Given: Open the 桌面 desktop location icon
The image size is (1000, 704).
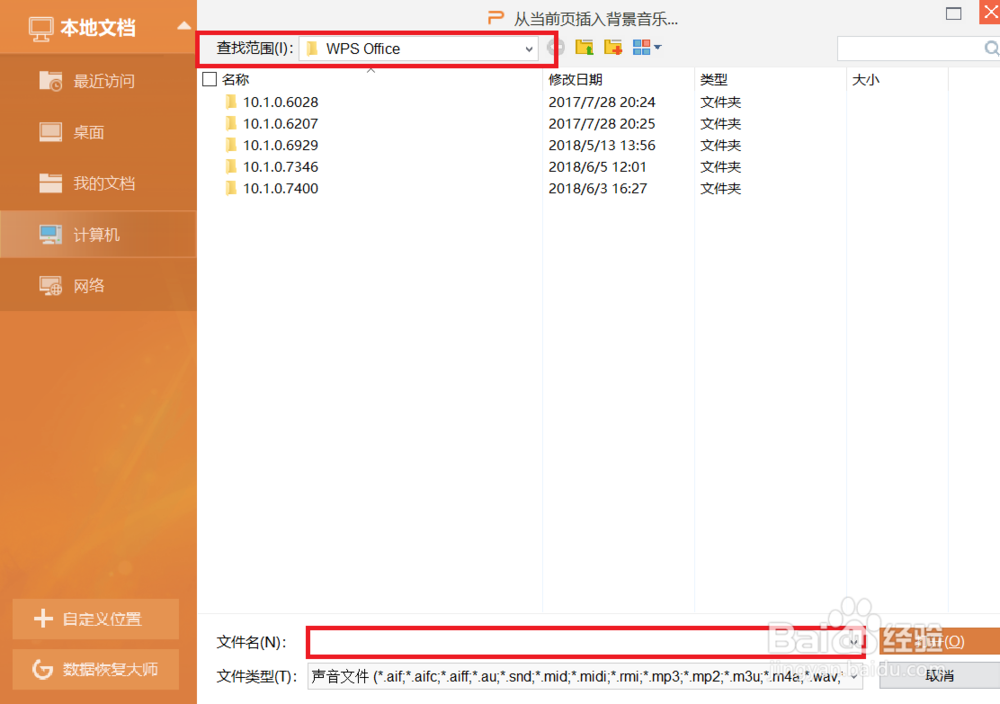Looking at the screenshot, I should (97, 132).
